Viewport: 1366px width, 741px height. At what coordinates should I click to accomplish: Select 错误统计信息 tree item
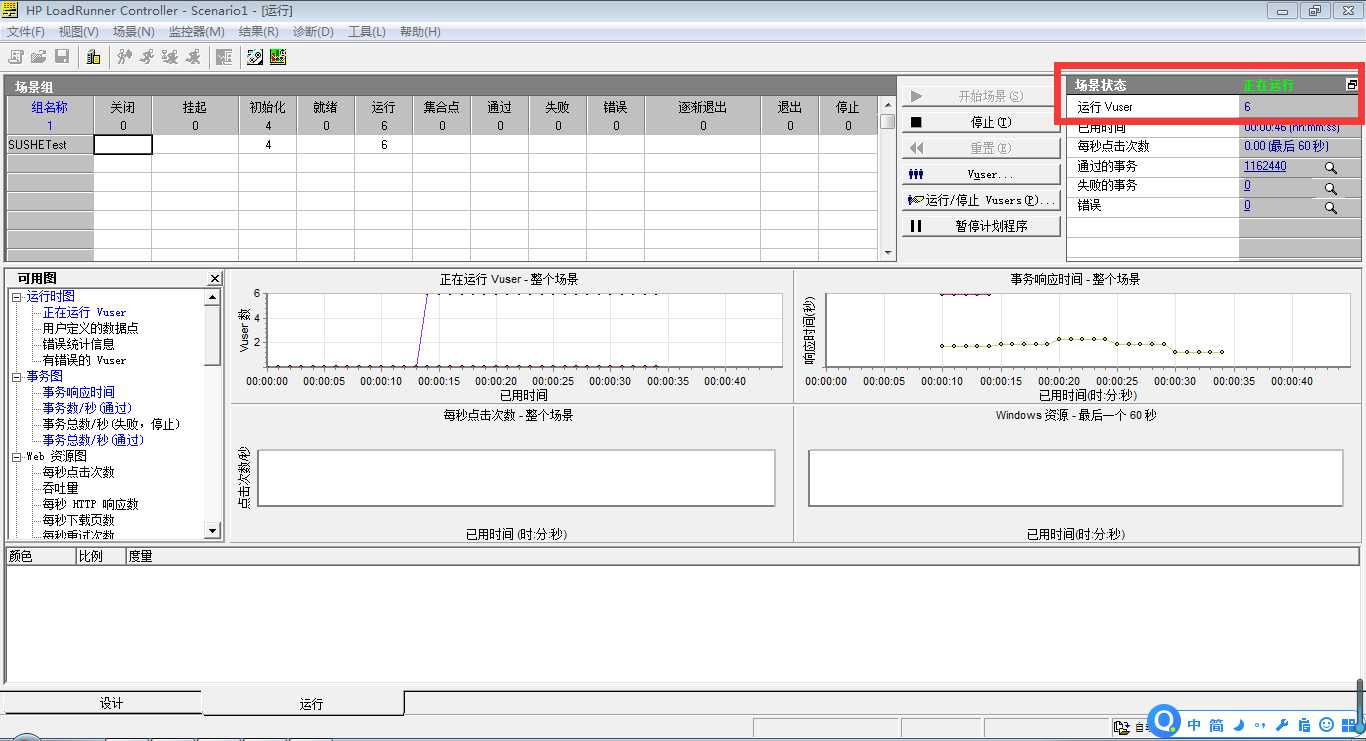[78, 344]
